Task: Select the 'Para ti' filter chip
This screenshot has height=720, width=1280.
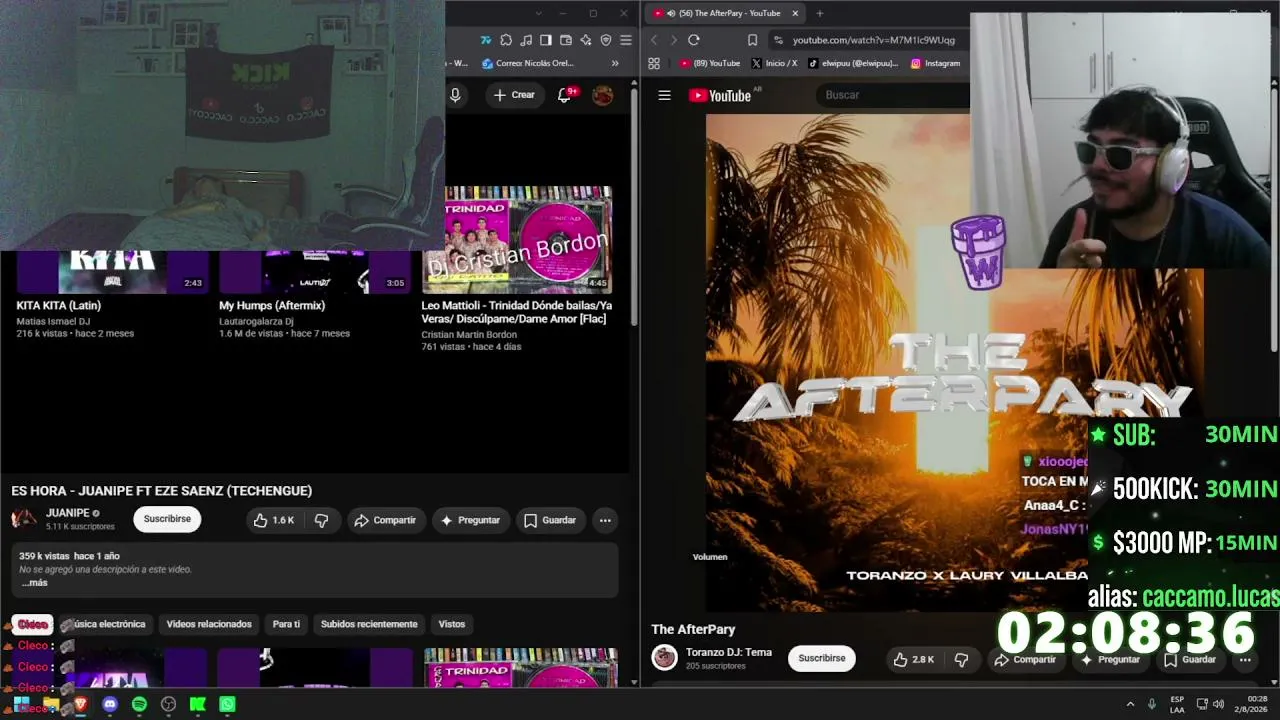Action: click(x=286, y=624)
